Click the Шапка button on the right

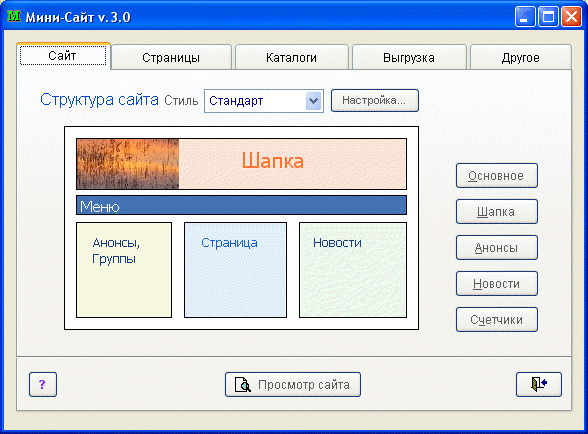[x=496, y=212]
